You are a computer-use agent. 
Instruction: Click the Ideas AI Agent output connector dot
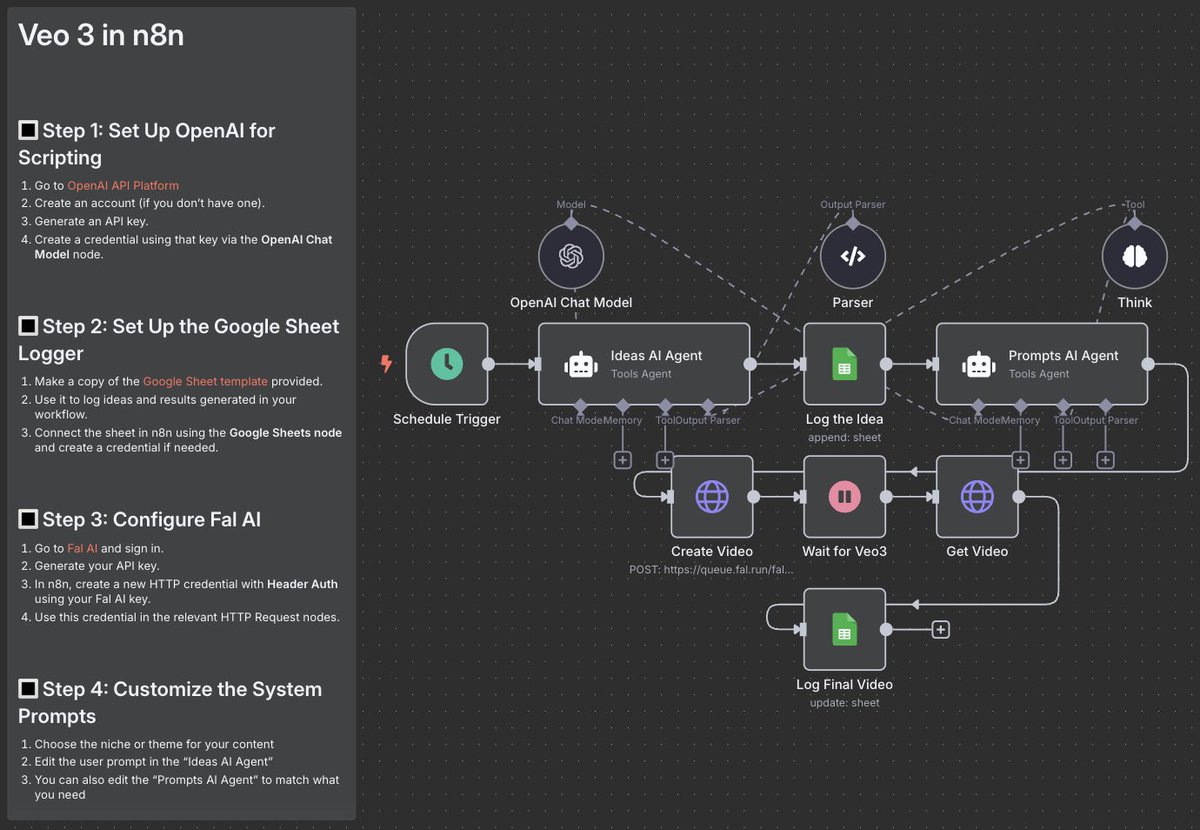pos(752,364)
